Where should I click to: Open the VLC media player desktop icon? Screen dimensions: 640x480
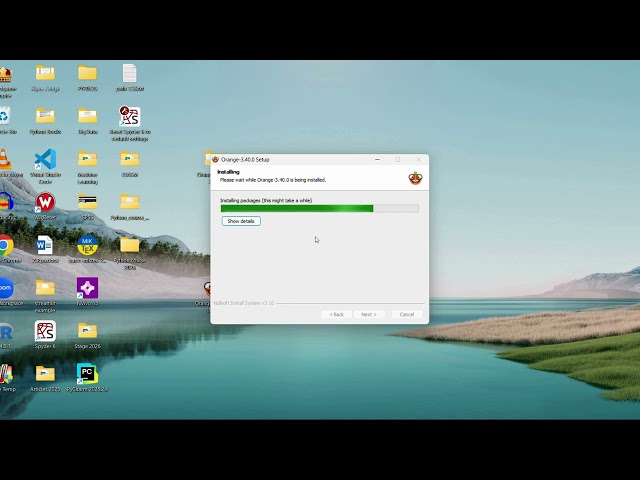coord(5,160)
